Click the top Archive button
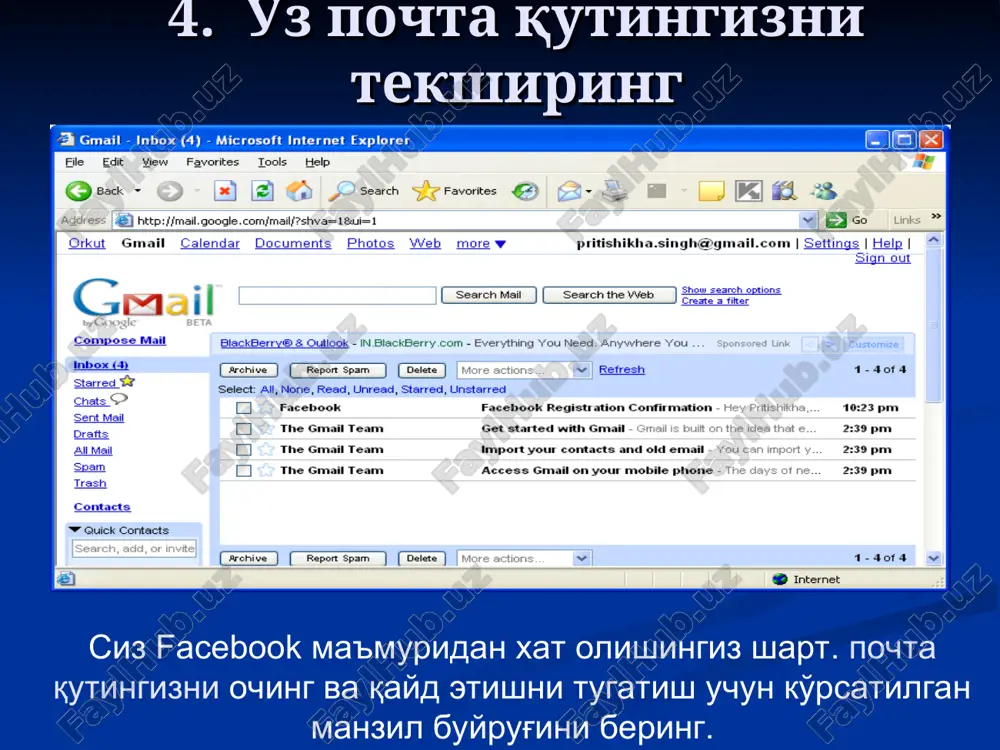Image resolution: width=1000 pixels, height=750 pixels. [x=248, y=370]
